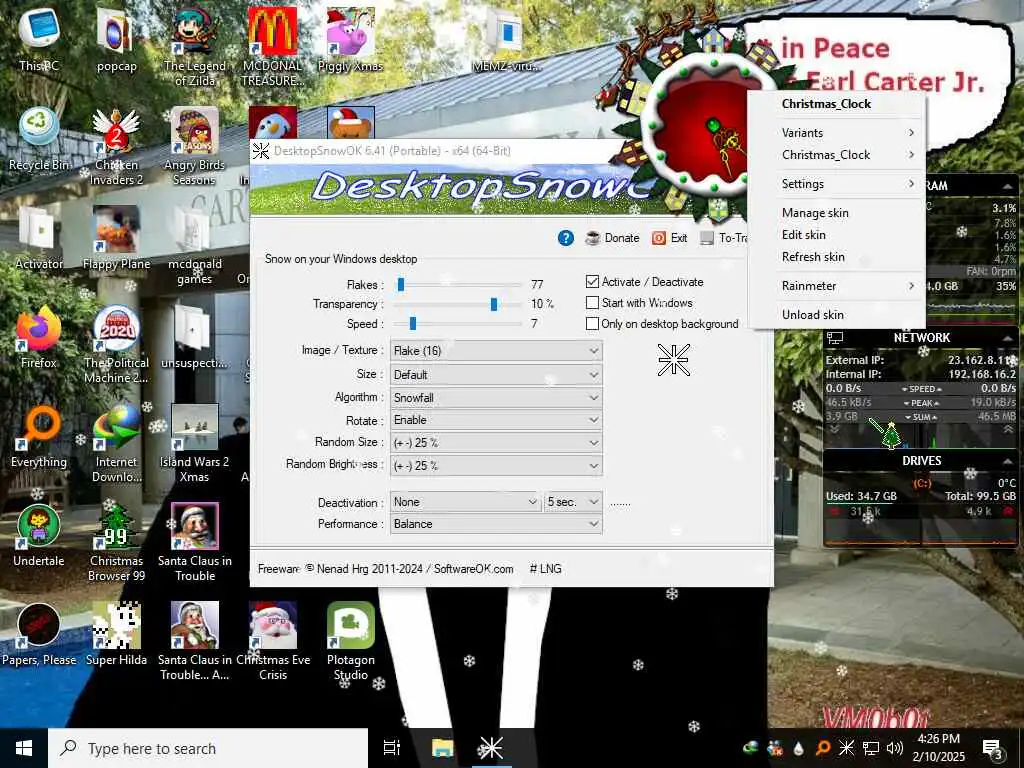
Task: Click DesktopSnowOK taskbar button
Action: click(x=491, y=748)
